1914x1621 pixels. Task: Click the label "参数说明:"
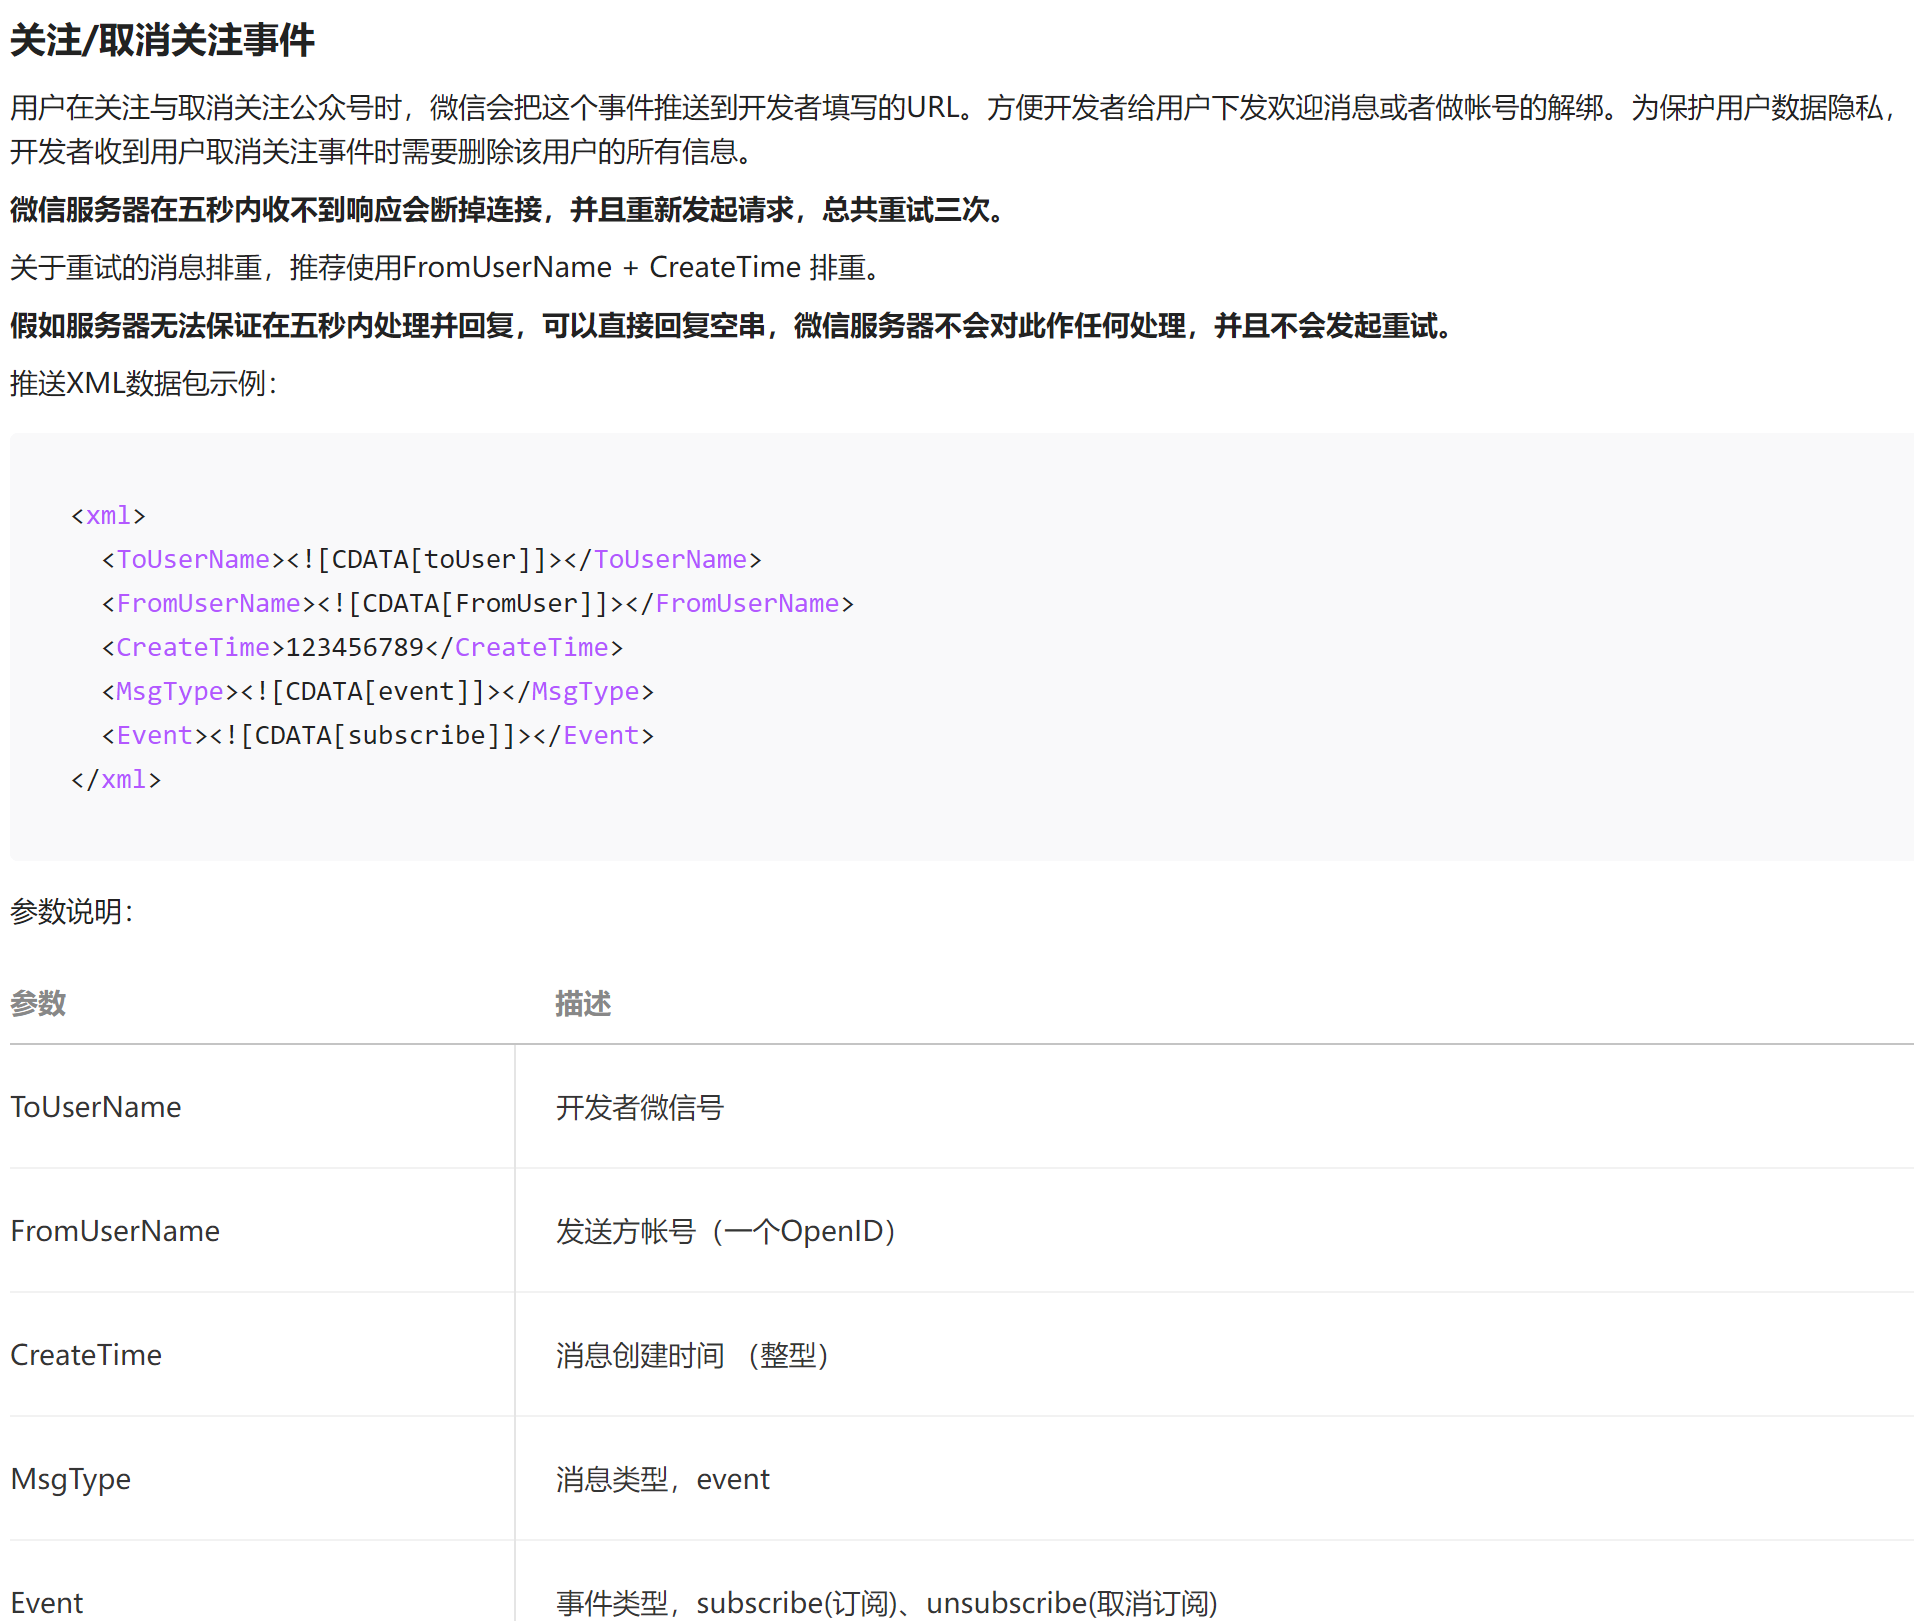point(71,912)
